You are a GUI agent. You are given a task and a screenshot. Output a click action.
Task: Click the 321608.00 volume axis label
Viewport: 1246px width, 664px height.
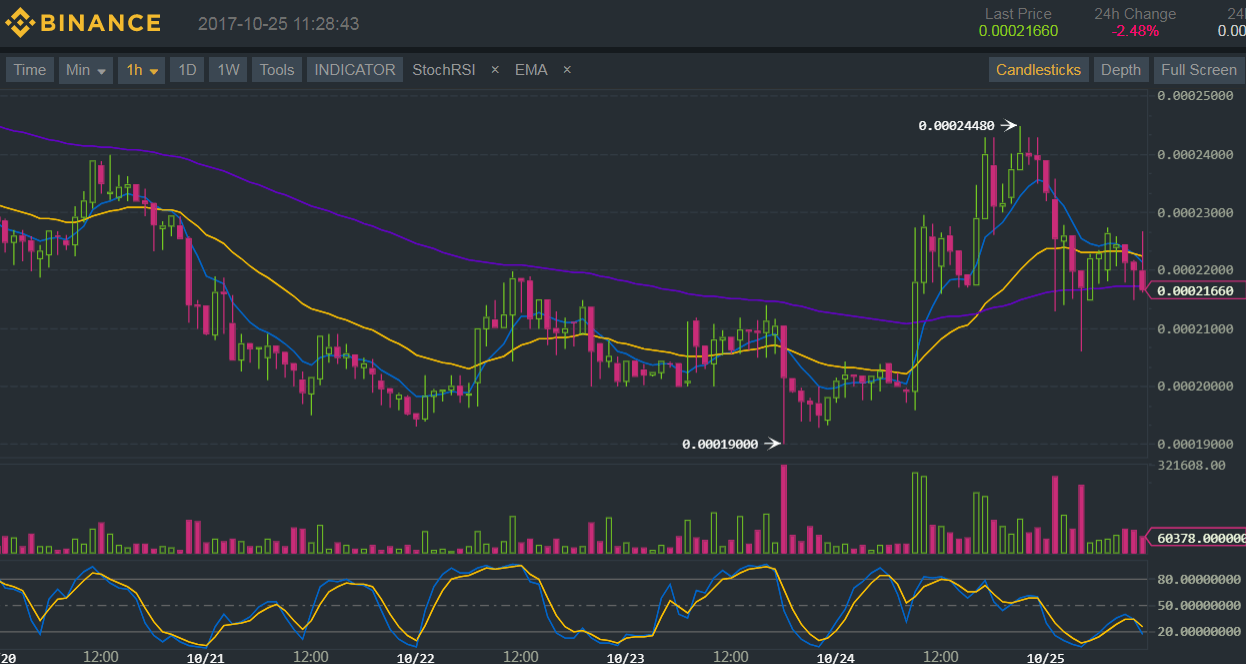coord(1191,466)
